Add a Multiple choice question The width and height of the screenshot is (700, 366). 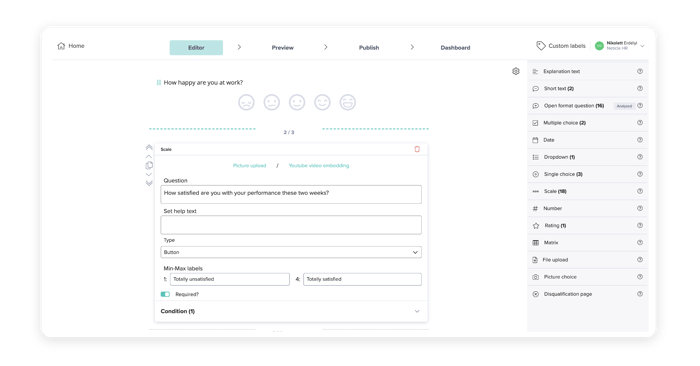click(x=588, y=123)
